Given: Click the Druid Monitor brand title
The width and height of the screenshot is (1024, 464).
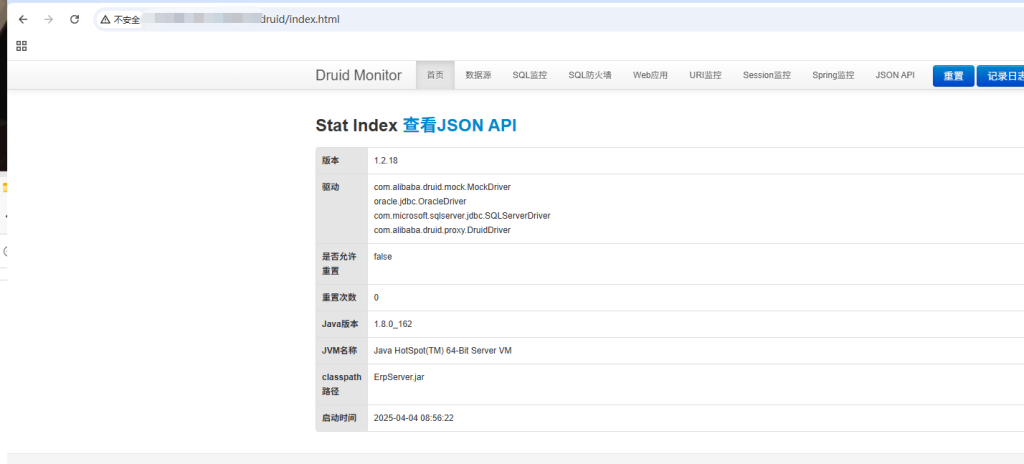Looking at the screenshot, I should click(x=358, y=75).
